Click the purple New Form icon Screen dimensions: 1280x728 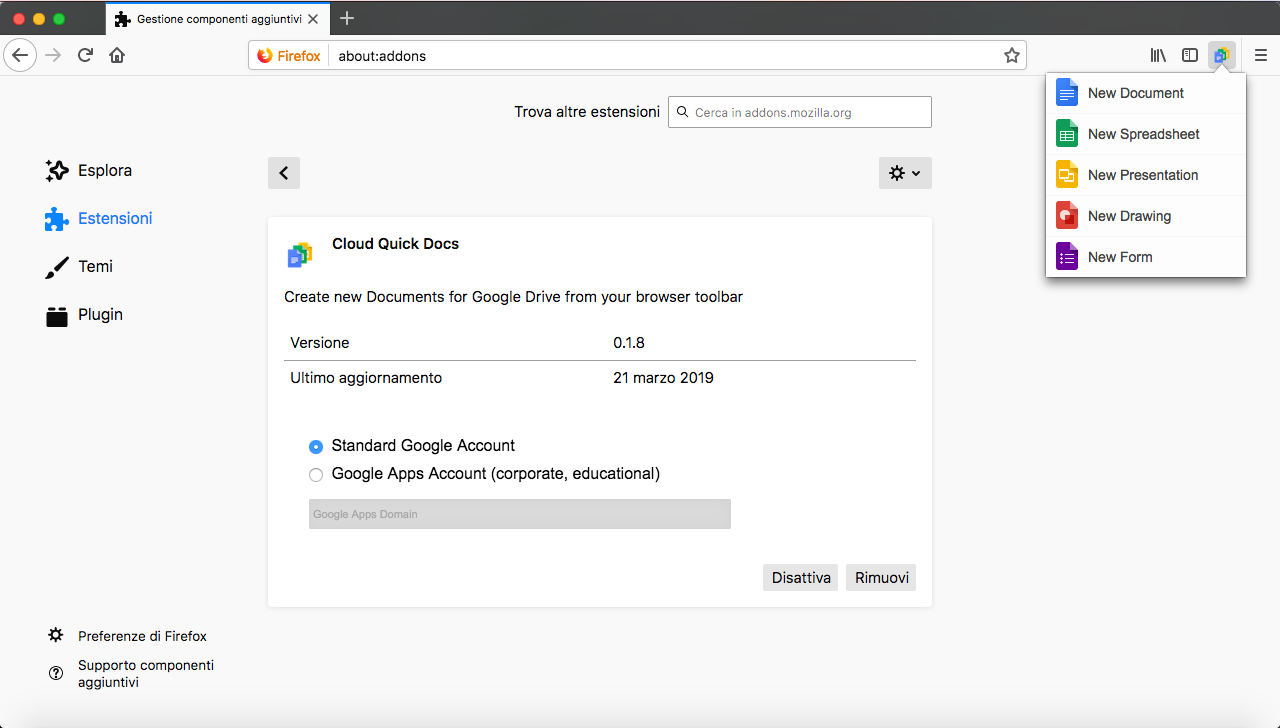(x=1067, y=257)
